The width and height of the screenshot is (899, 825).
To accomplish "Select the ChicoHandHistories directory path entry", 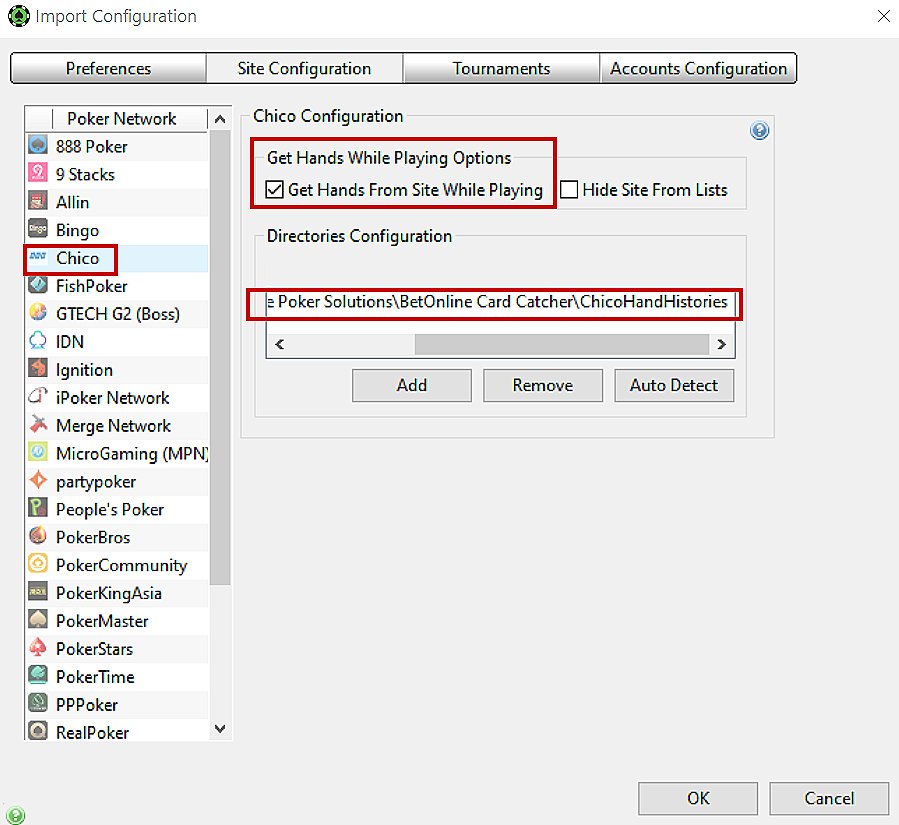I will (500, 302).
